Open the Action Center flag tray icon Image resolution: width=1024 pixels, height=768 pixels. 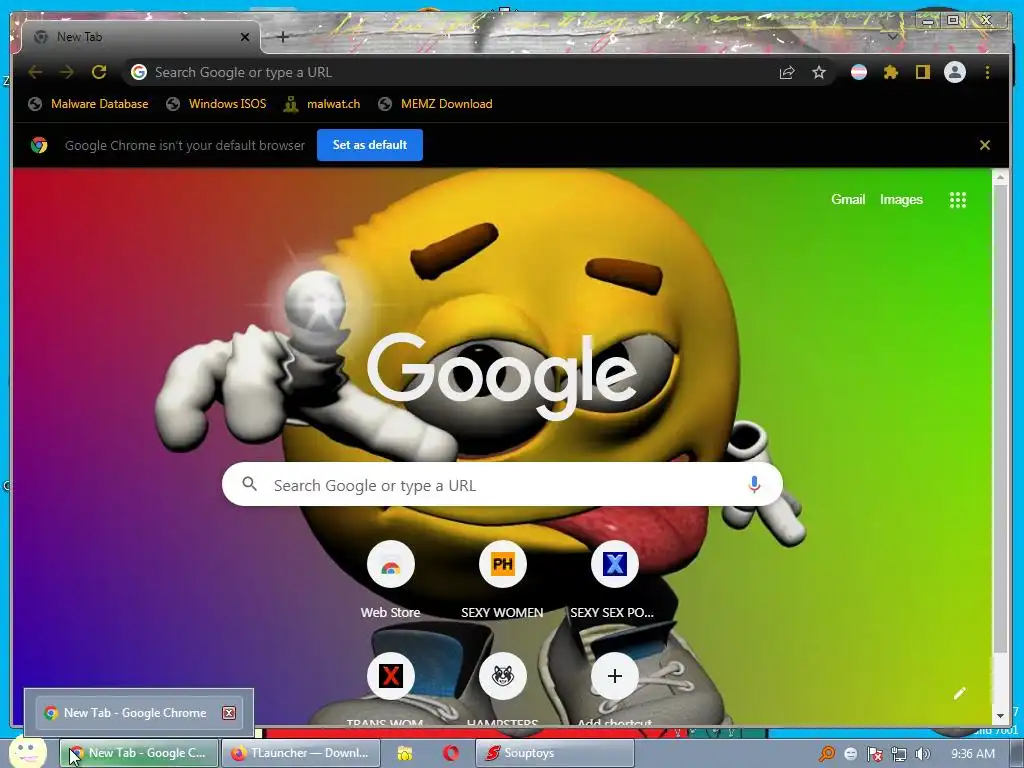click(x=874, y=754)
